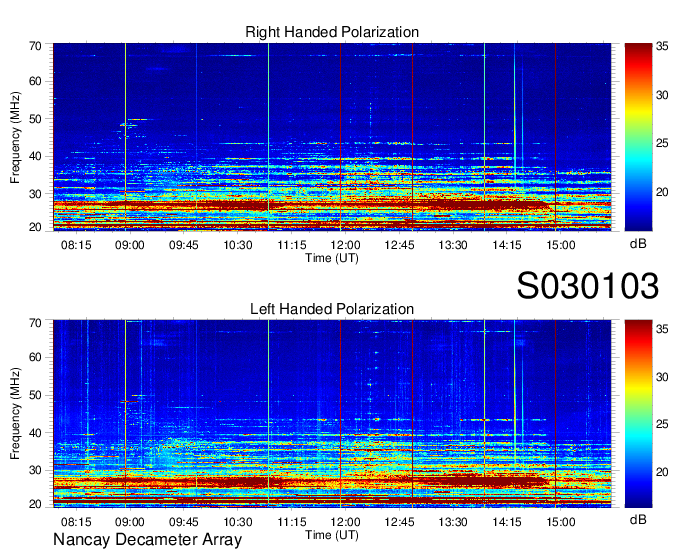Click the 70 MHz tick on left-handed plot
This screenshot has width=680, height=552.
(35, 323)
